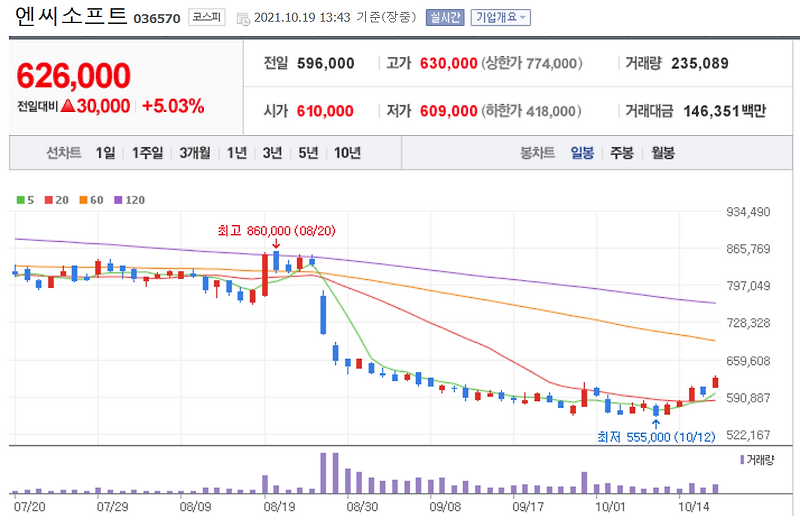Select the 10년 line chart tab
This screenshot has width=800, height=516.
[x=347, y=153]
